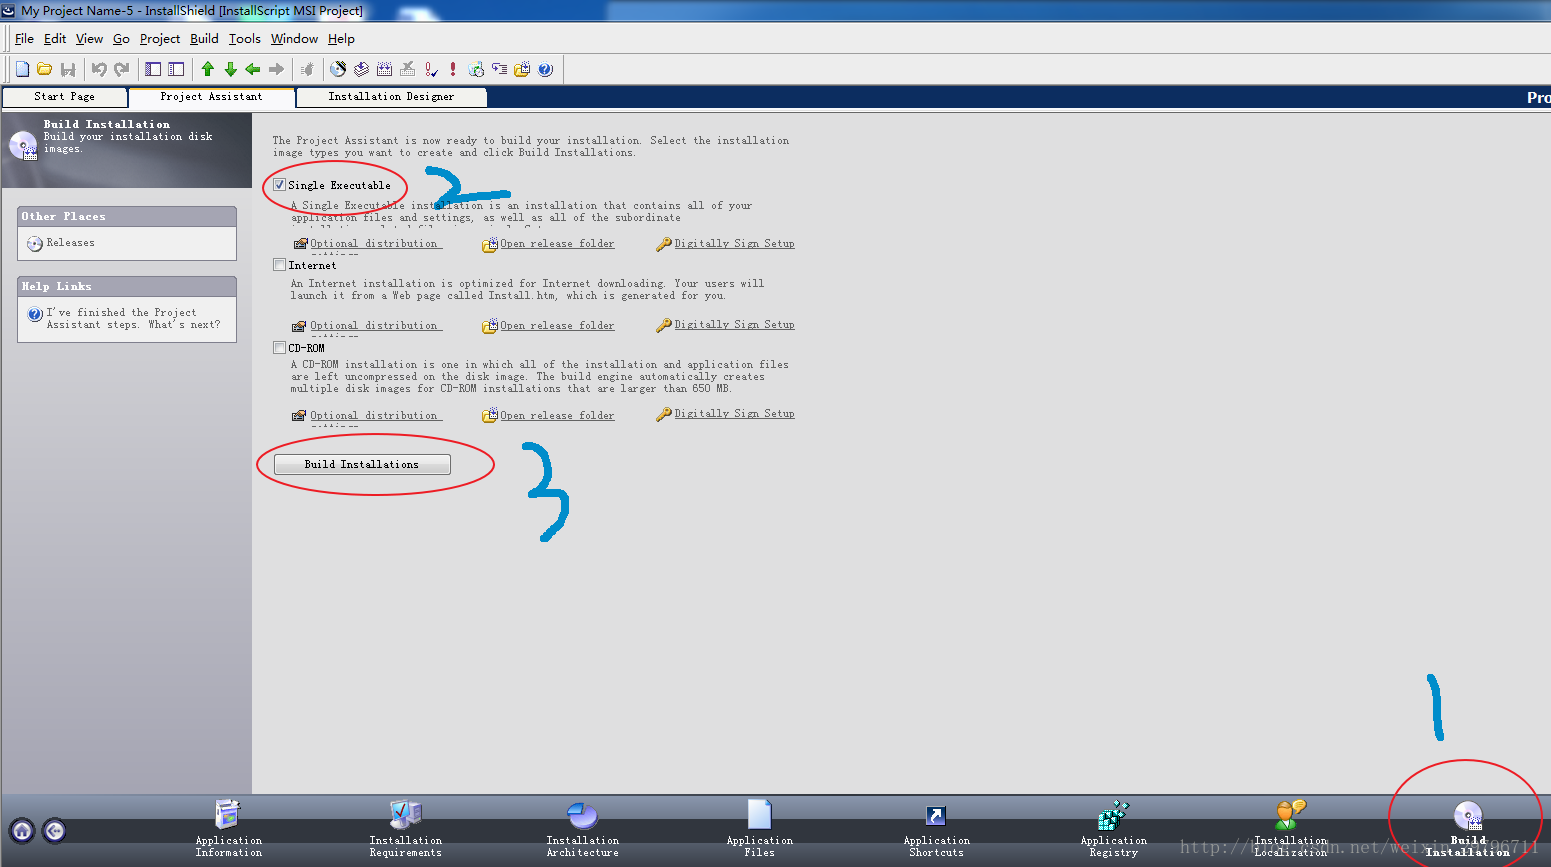
Task: Click the gray right arrow toolbar icon
Action: [x=276, y=69]
